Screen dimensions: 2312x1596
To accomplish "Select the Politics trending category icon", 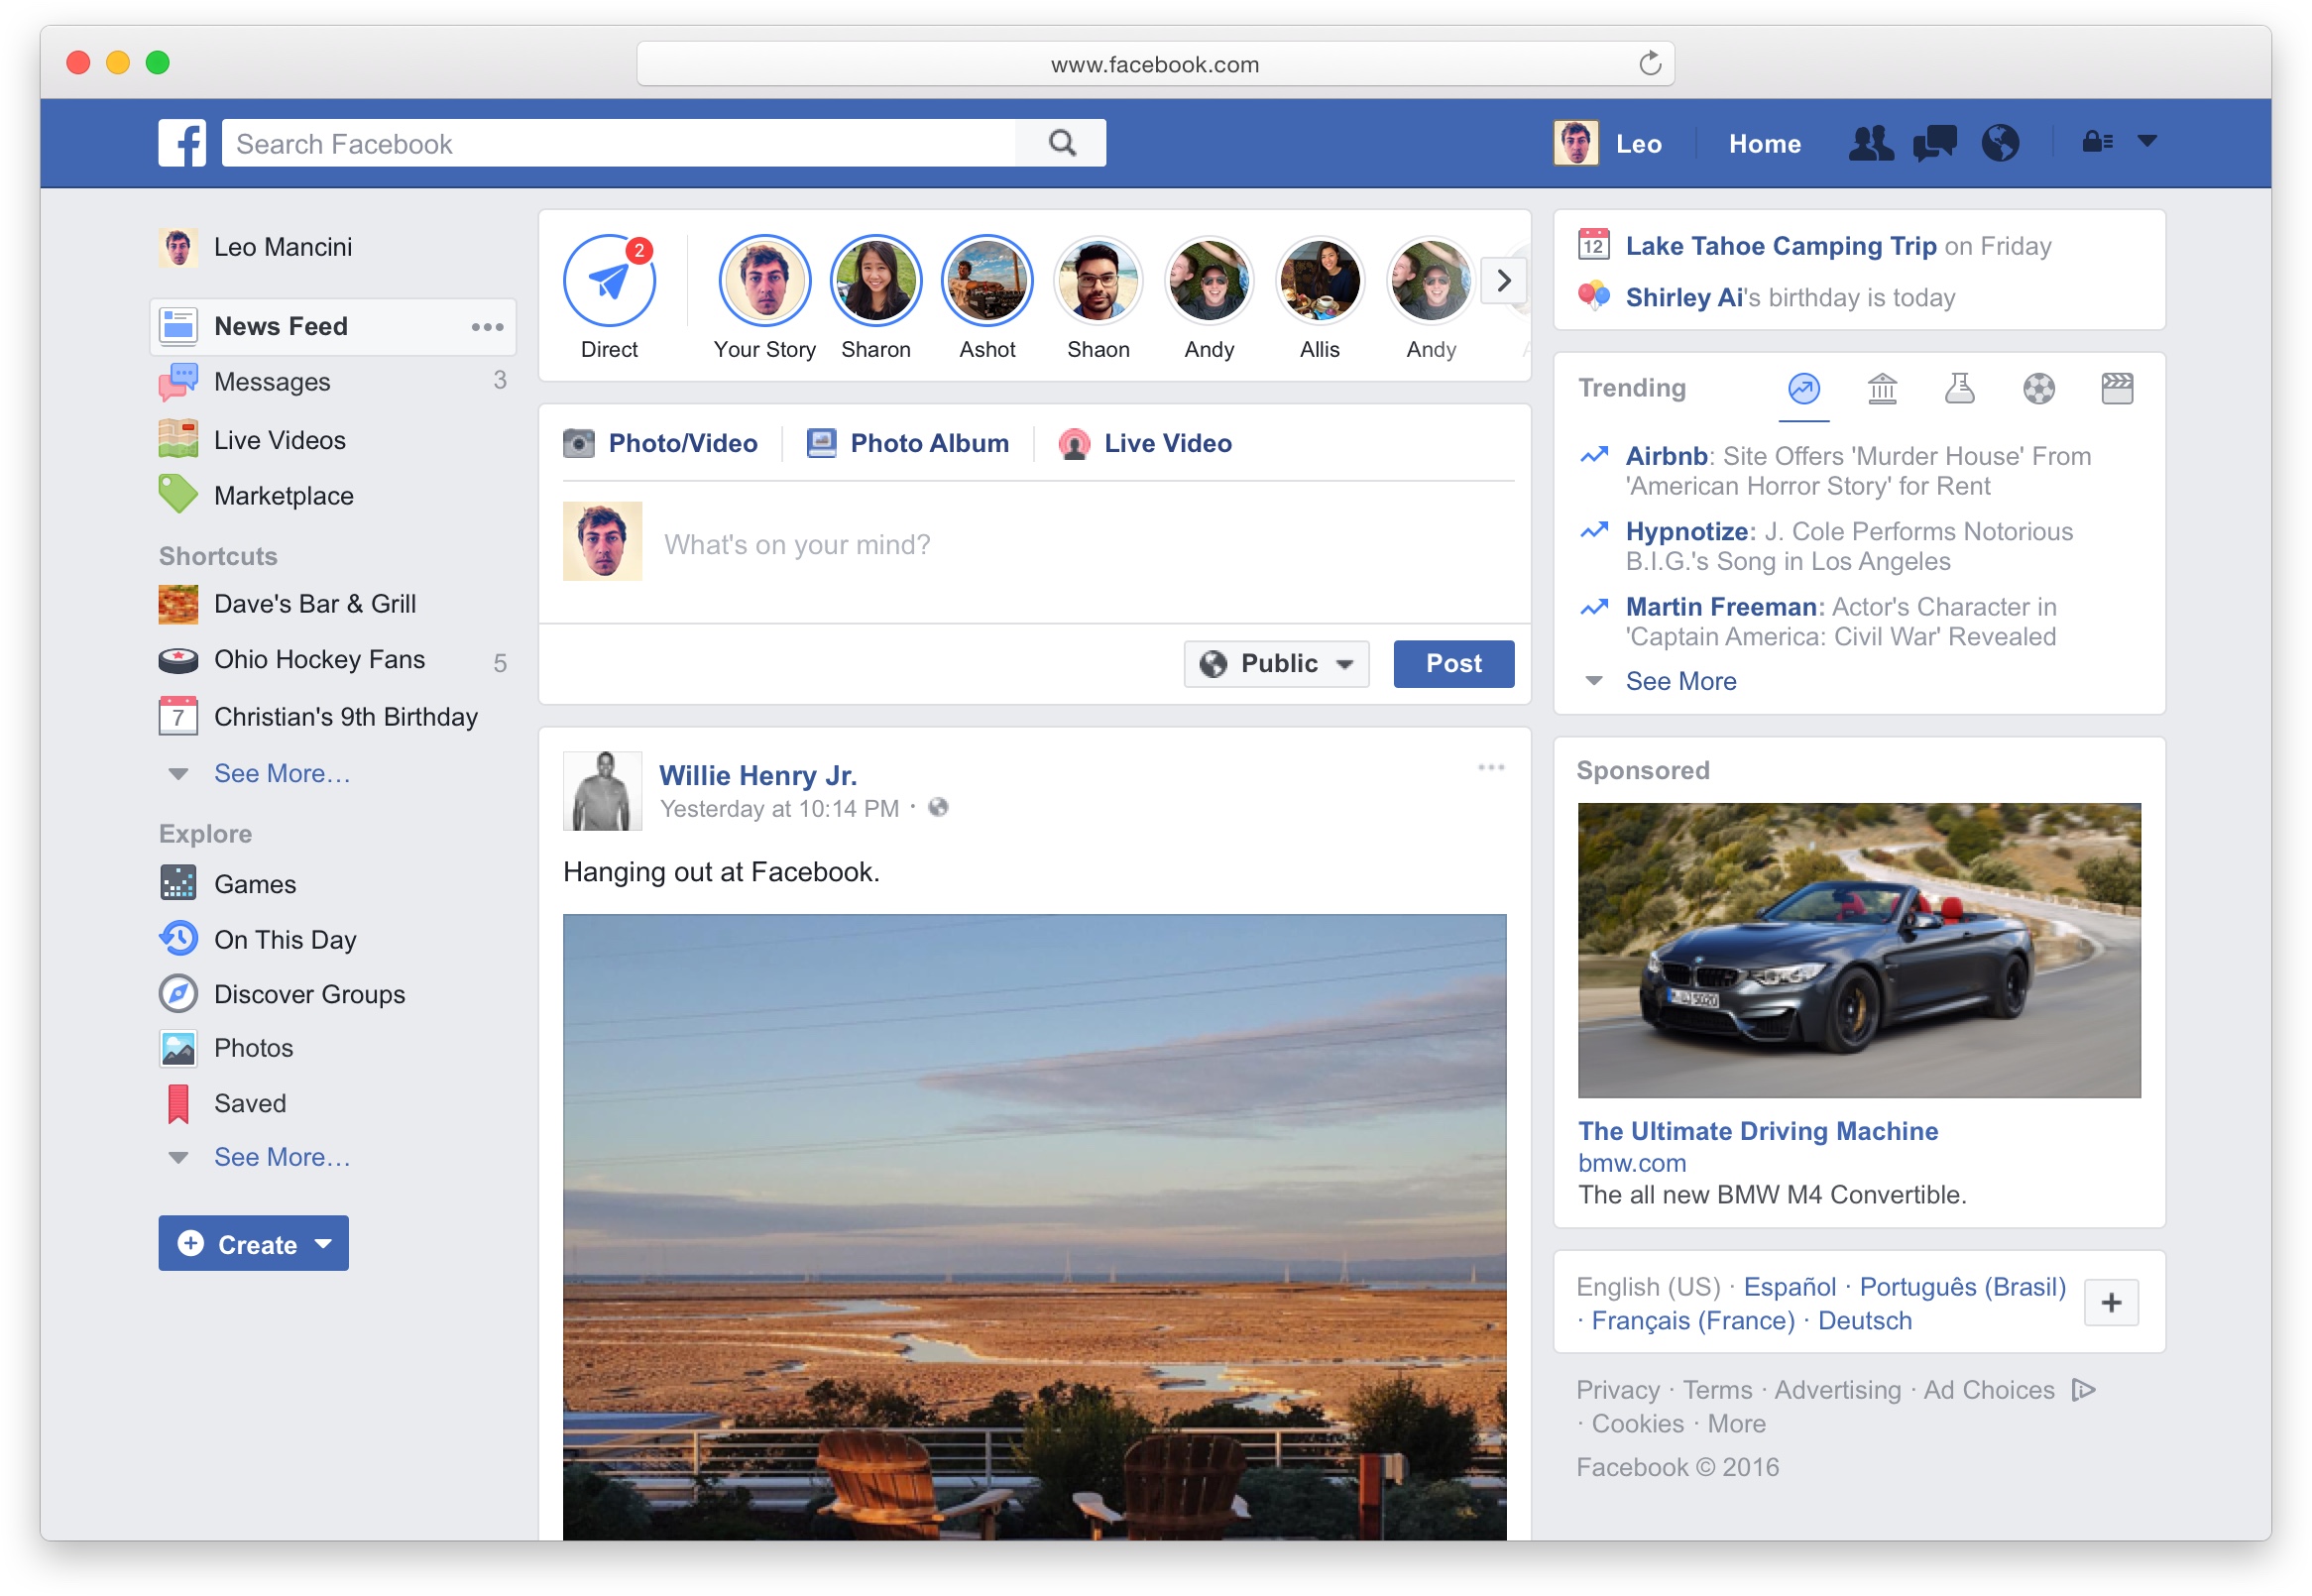I will (x=1881, y=388).
